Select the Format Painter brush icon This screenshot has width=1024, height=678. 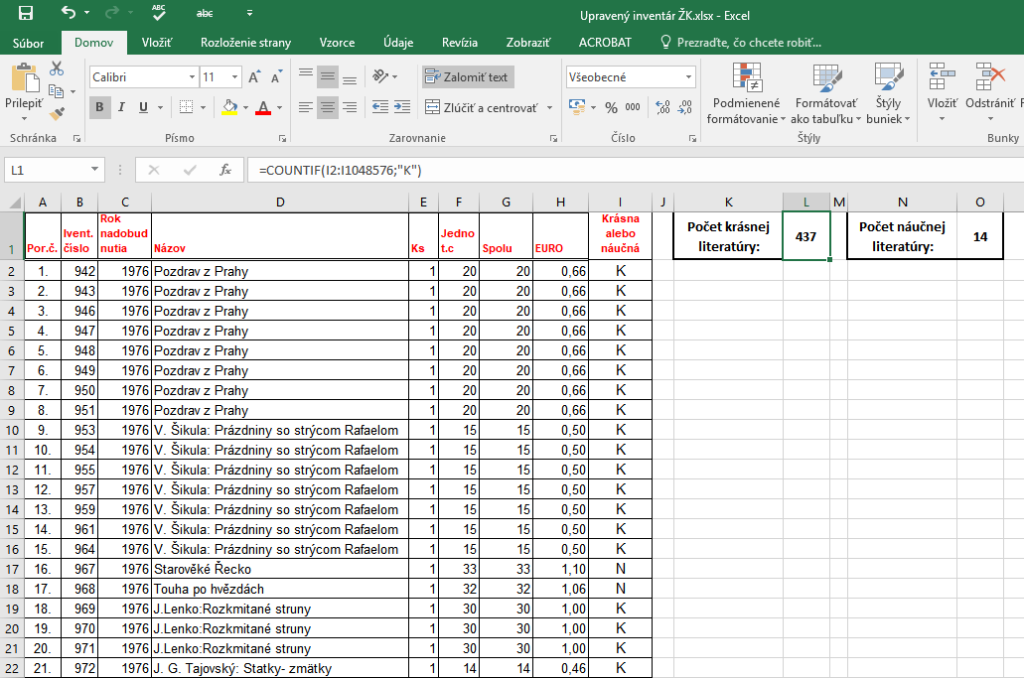pyautogui.click(x=57, y=113)
